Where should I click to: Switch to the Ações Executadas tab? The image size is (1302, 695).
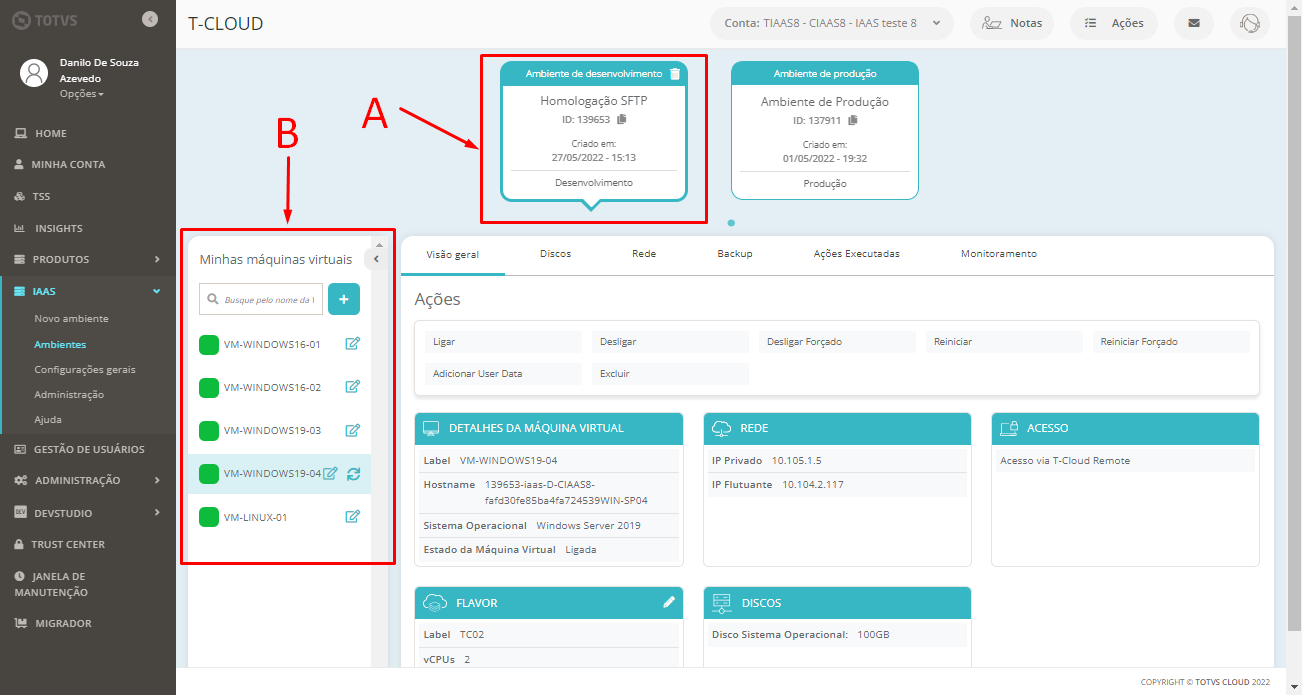[x=857, y=254]
